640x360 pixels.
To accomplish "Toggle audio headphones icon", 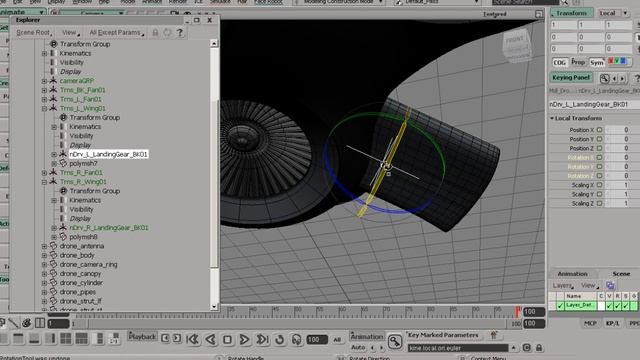I will point(297,339).
